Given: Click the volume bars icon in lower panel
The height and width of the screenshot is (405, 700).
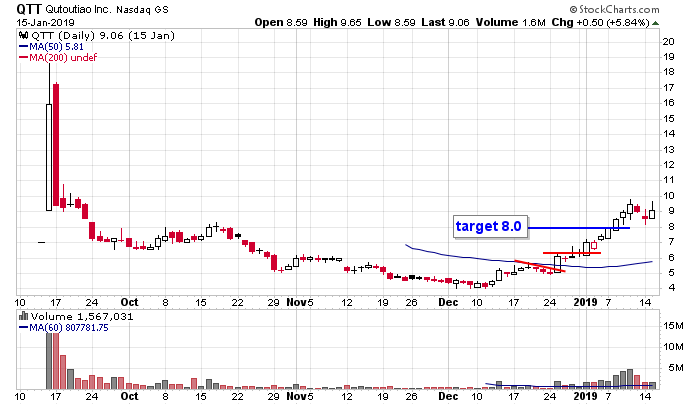Looking at the screenshot, I should click(23, 316).
